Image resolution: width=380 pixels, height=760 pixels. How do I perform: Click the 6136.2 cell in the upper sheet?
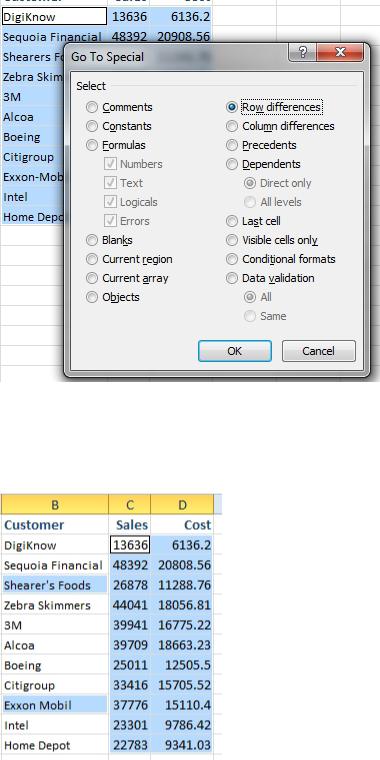[x=181, y=16]
